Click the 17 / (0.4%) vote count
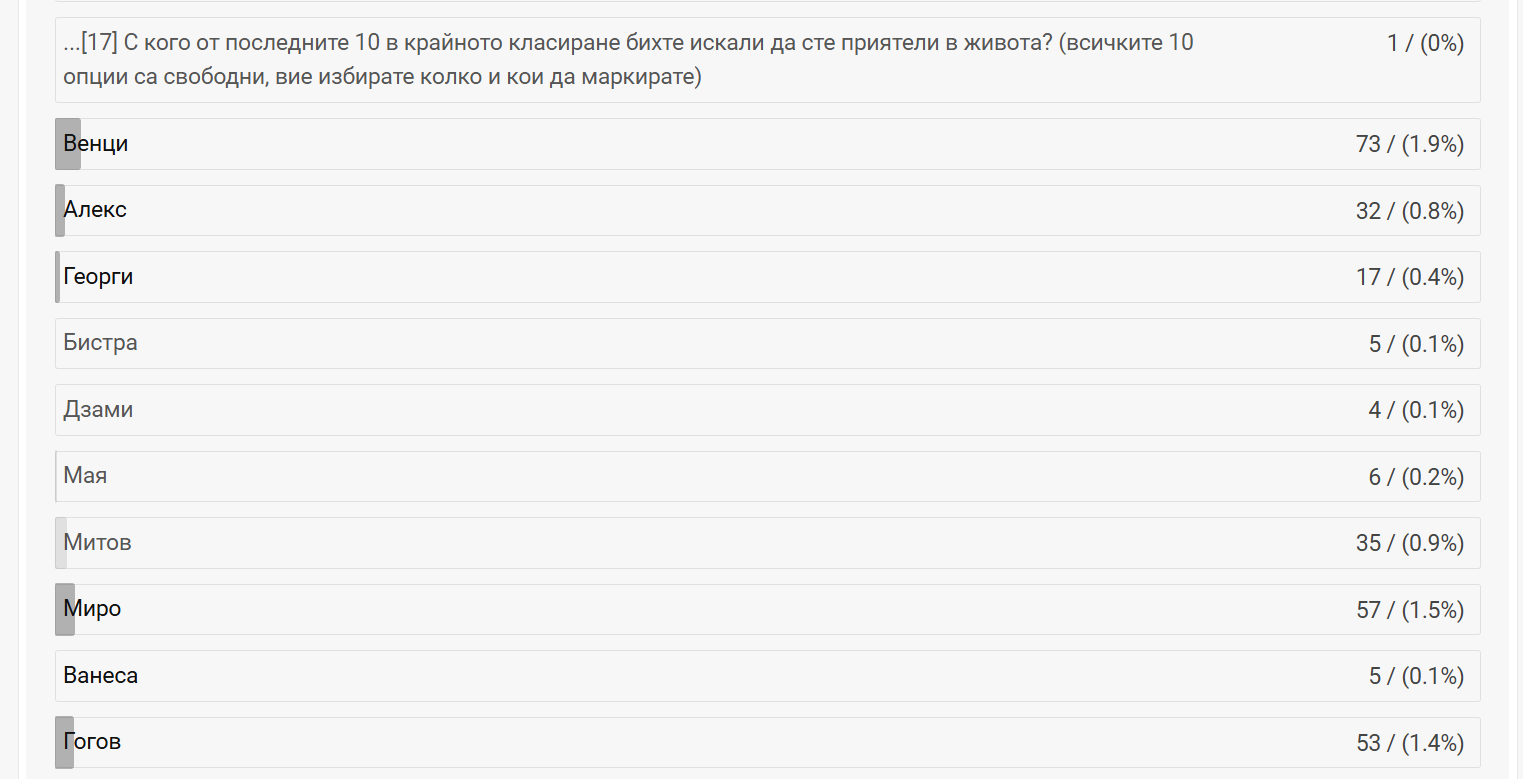Viewport: 1523px width, 779px height. pos(1409,278)
